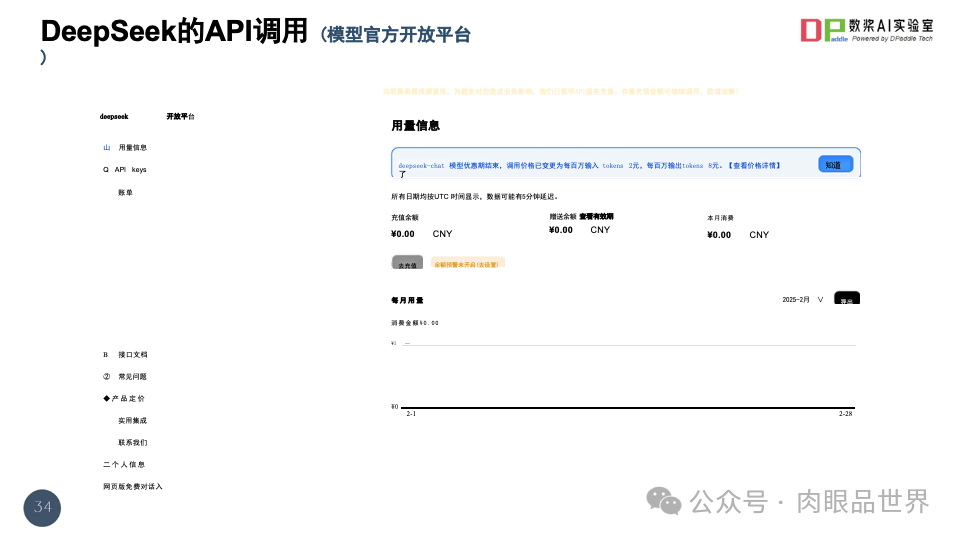Click the 充值余额 label
The height and width of the screenshot is (540, 960).
point(405,217)
